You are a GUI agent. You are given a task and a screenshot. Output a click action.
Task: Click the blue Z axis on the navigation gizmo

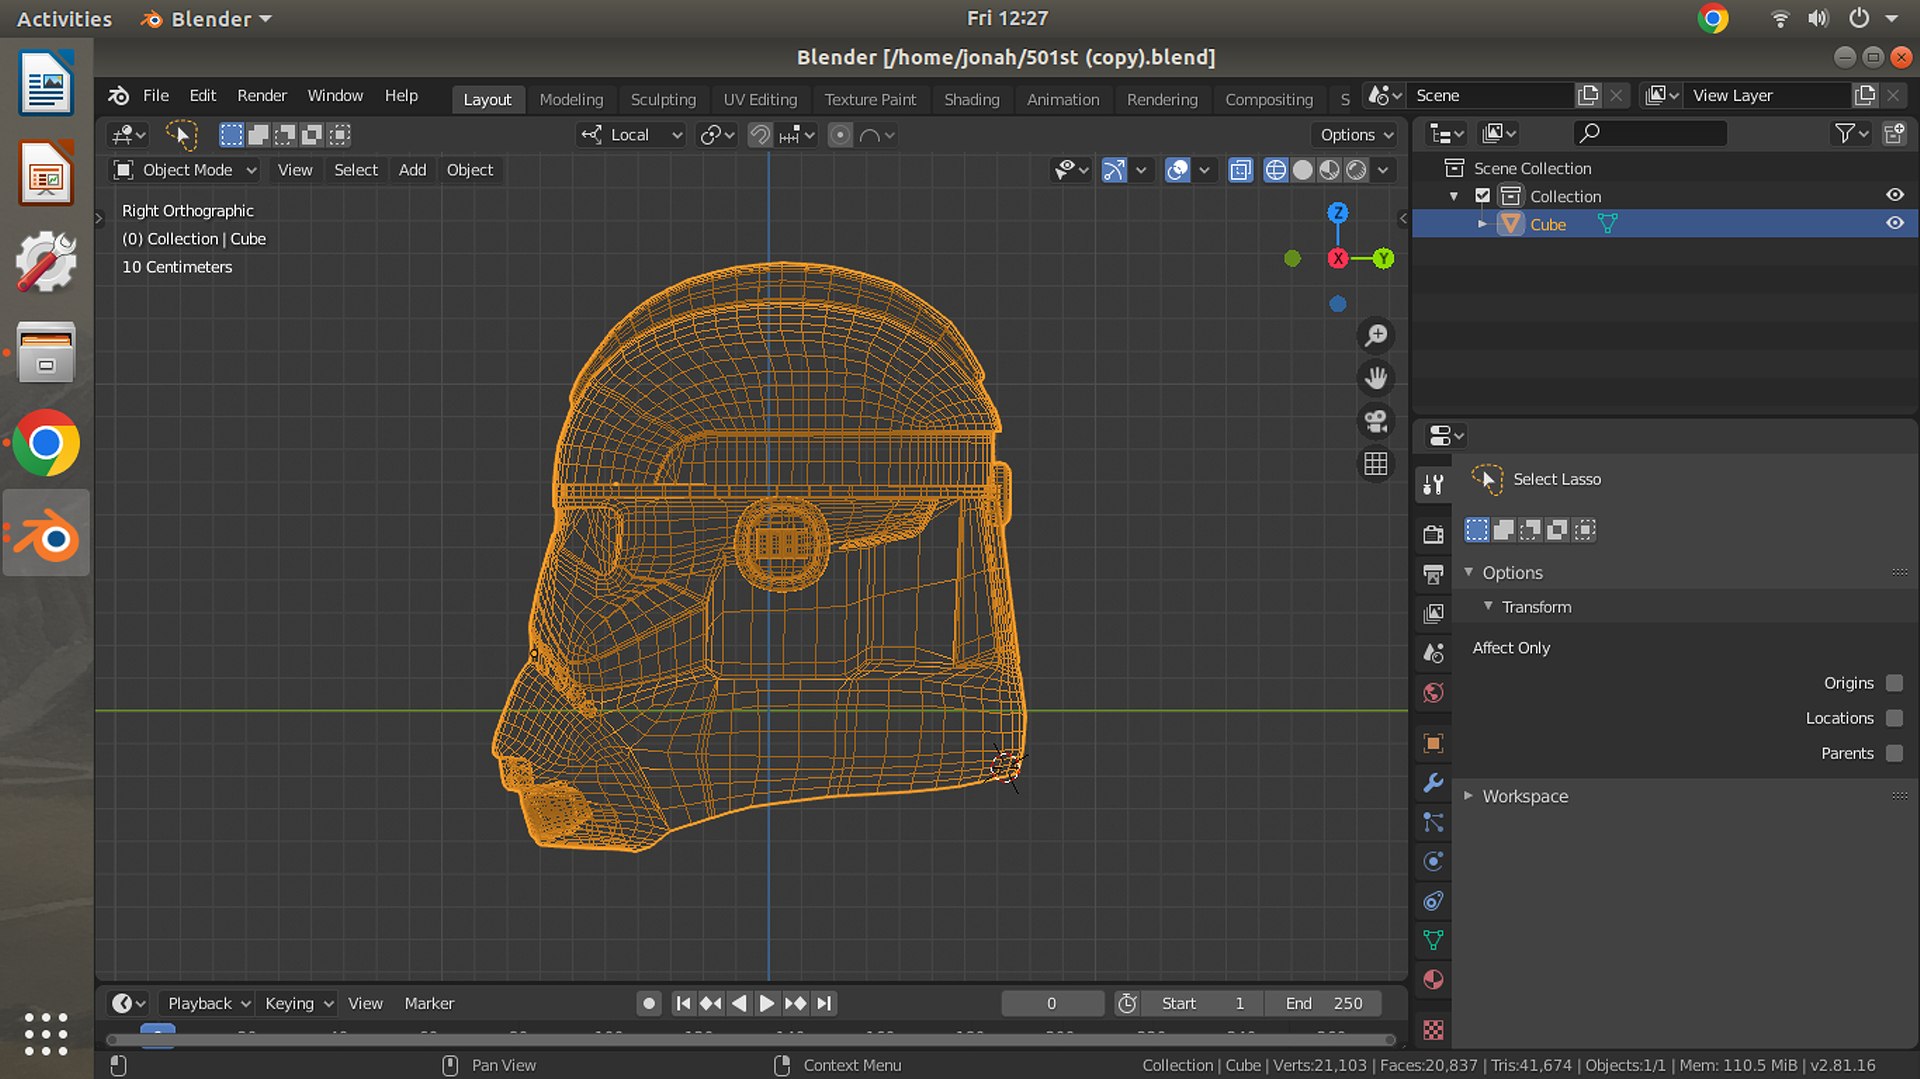click(1337, 212)
